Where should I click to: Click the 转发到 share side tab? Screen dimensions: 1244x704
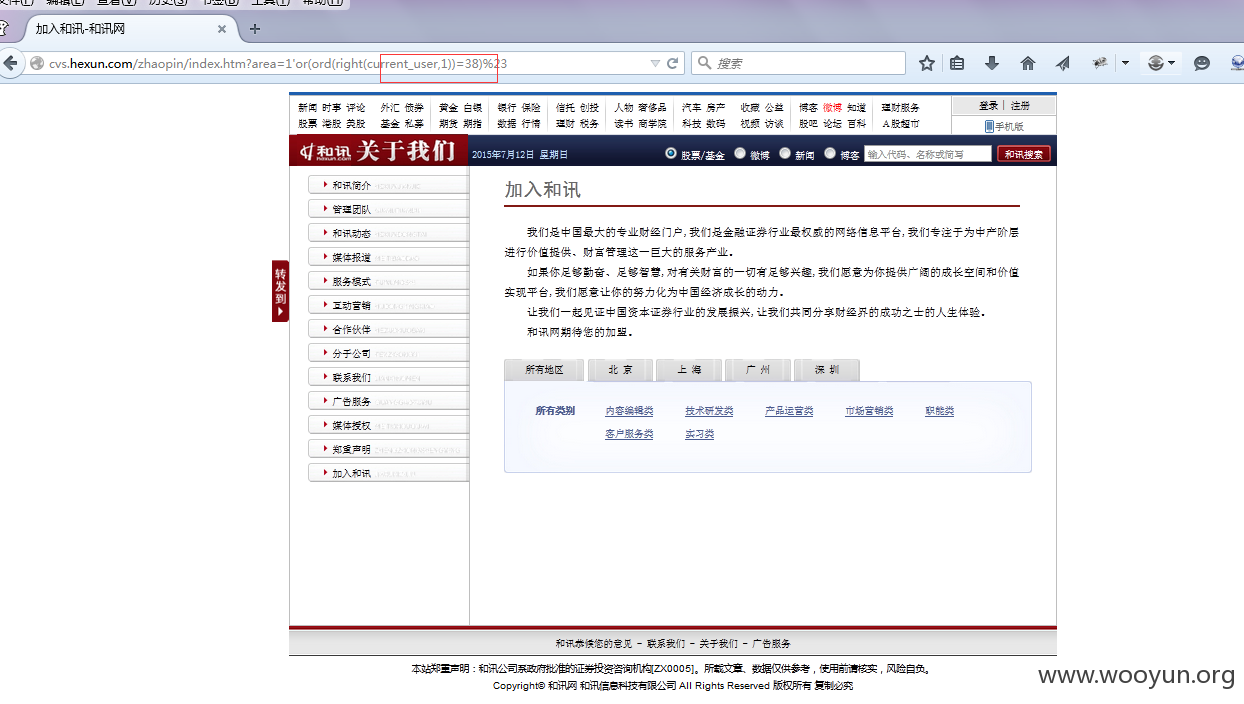[x=280, y=291]
